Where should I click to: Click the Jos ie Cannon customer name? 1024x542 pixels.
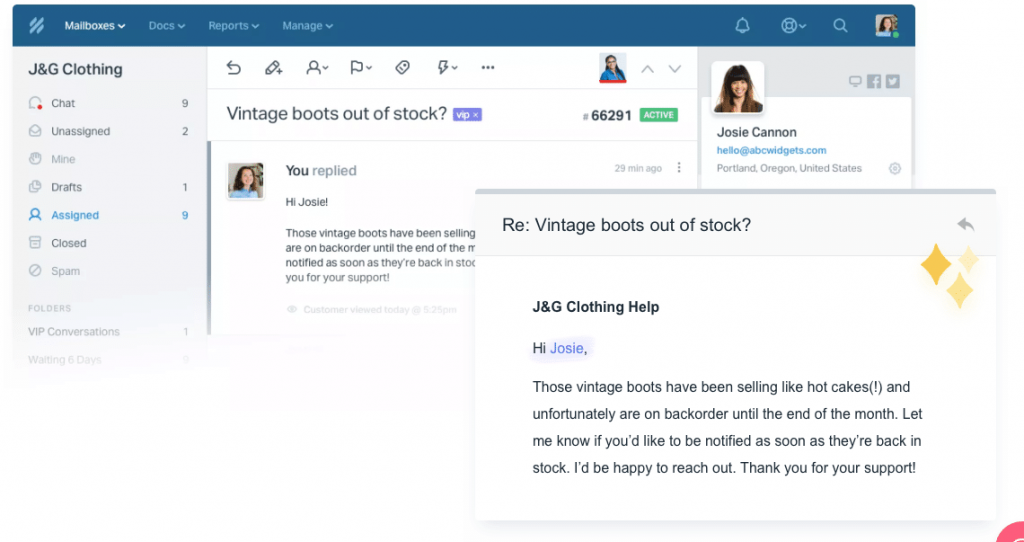(x=756, y=133)
